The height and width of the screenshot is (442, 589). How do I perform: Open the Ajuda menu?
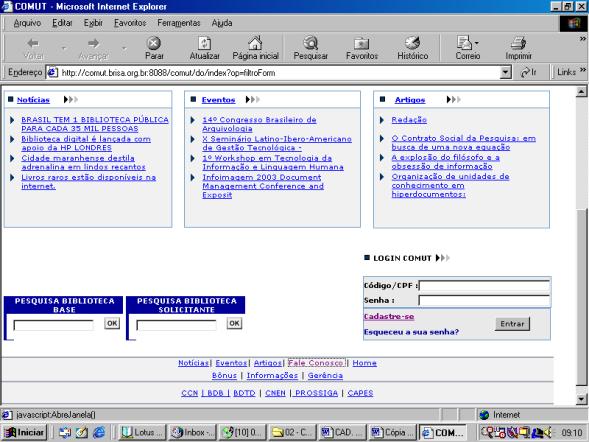pos(222,23)
